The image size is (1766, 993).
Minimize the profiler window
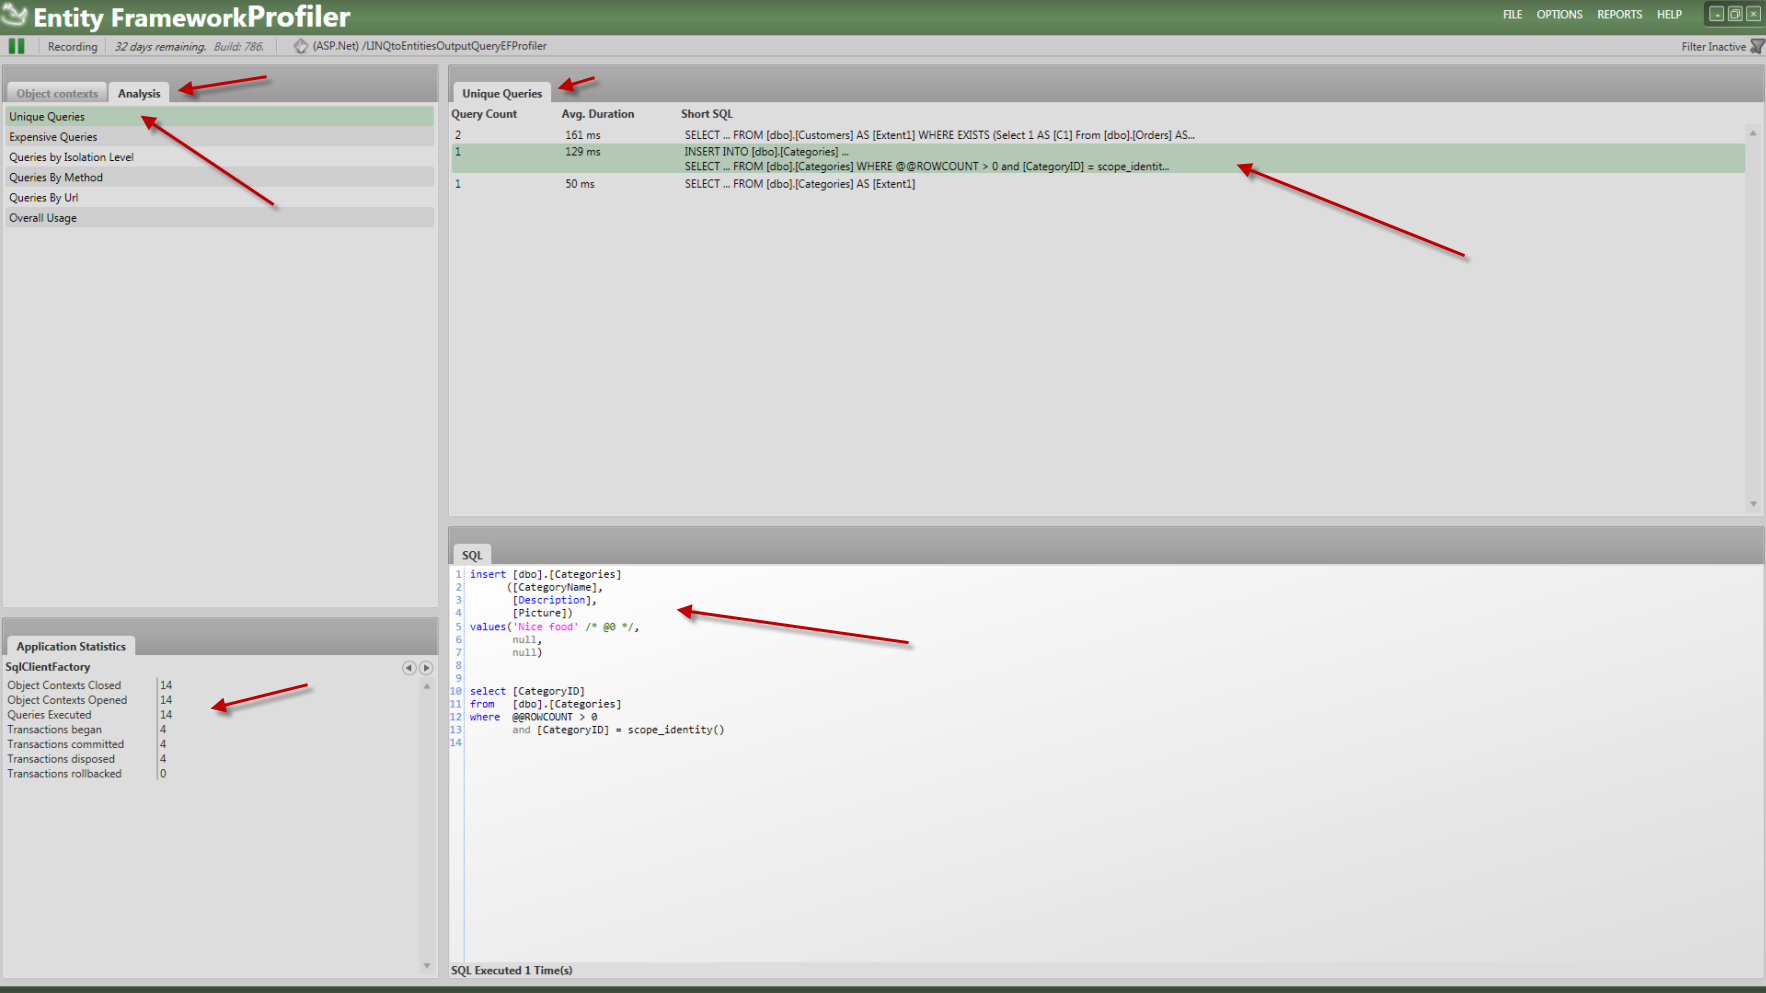tap(1716, 14)
